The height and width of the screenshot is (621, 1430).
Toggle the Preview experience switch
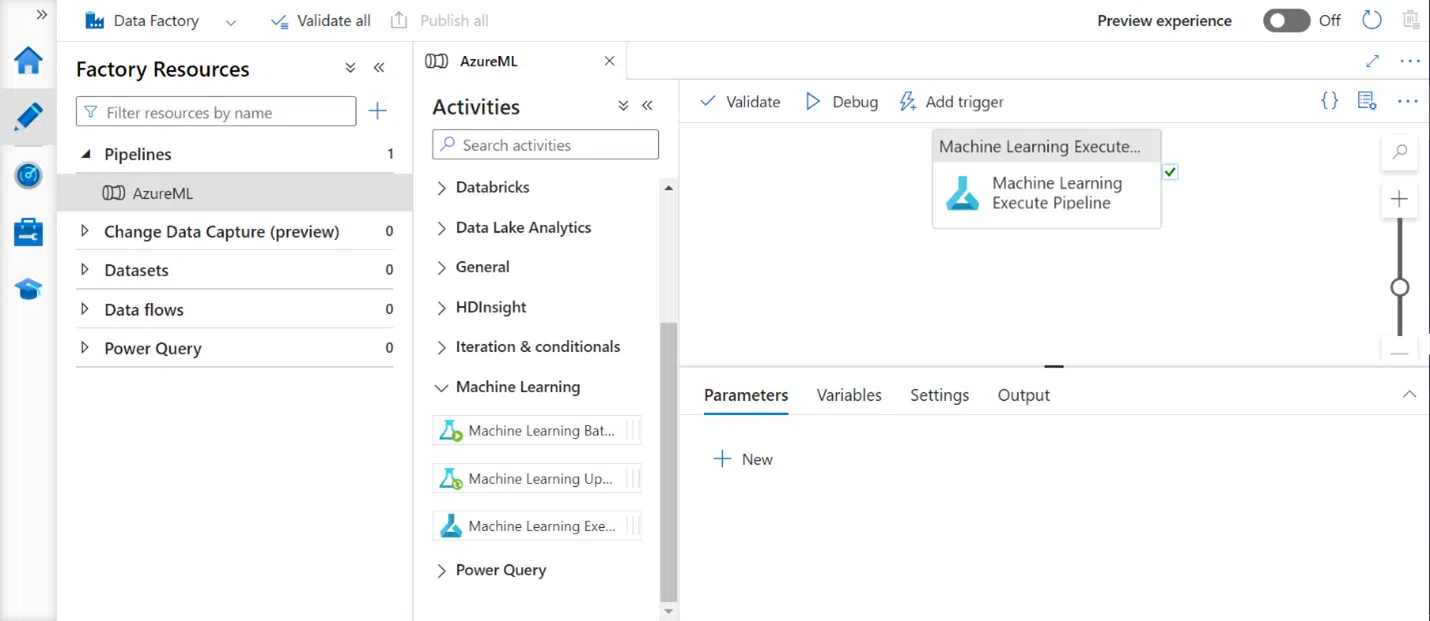[x=1286, y=20]
